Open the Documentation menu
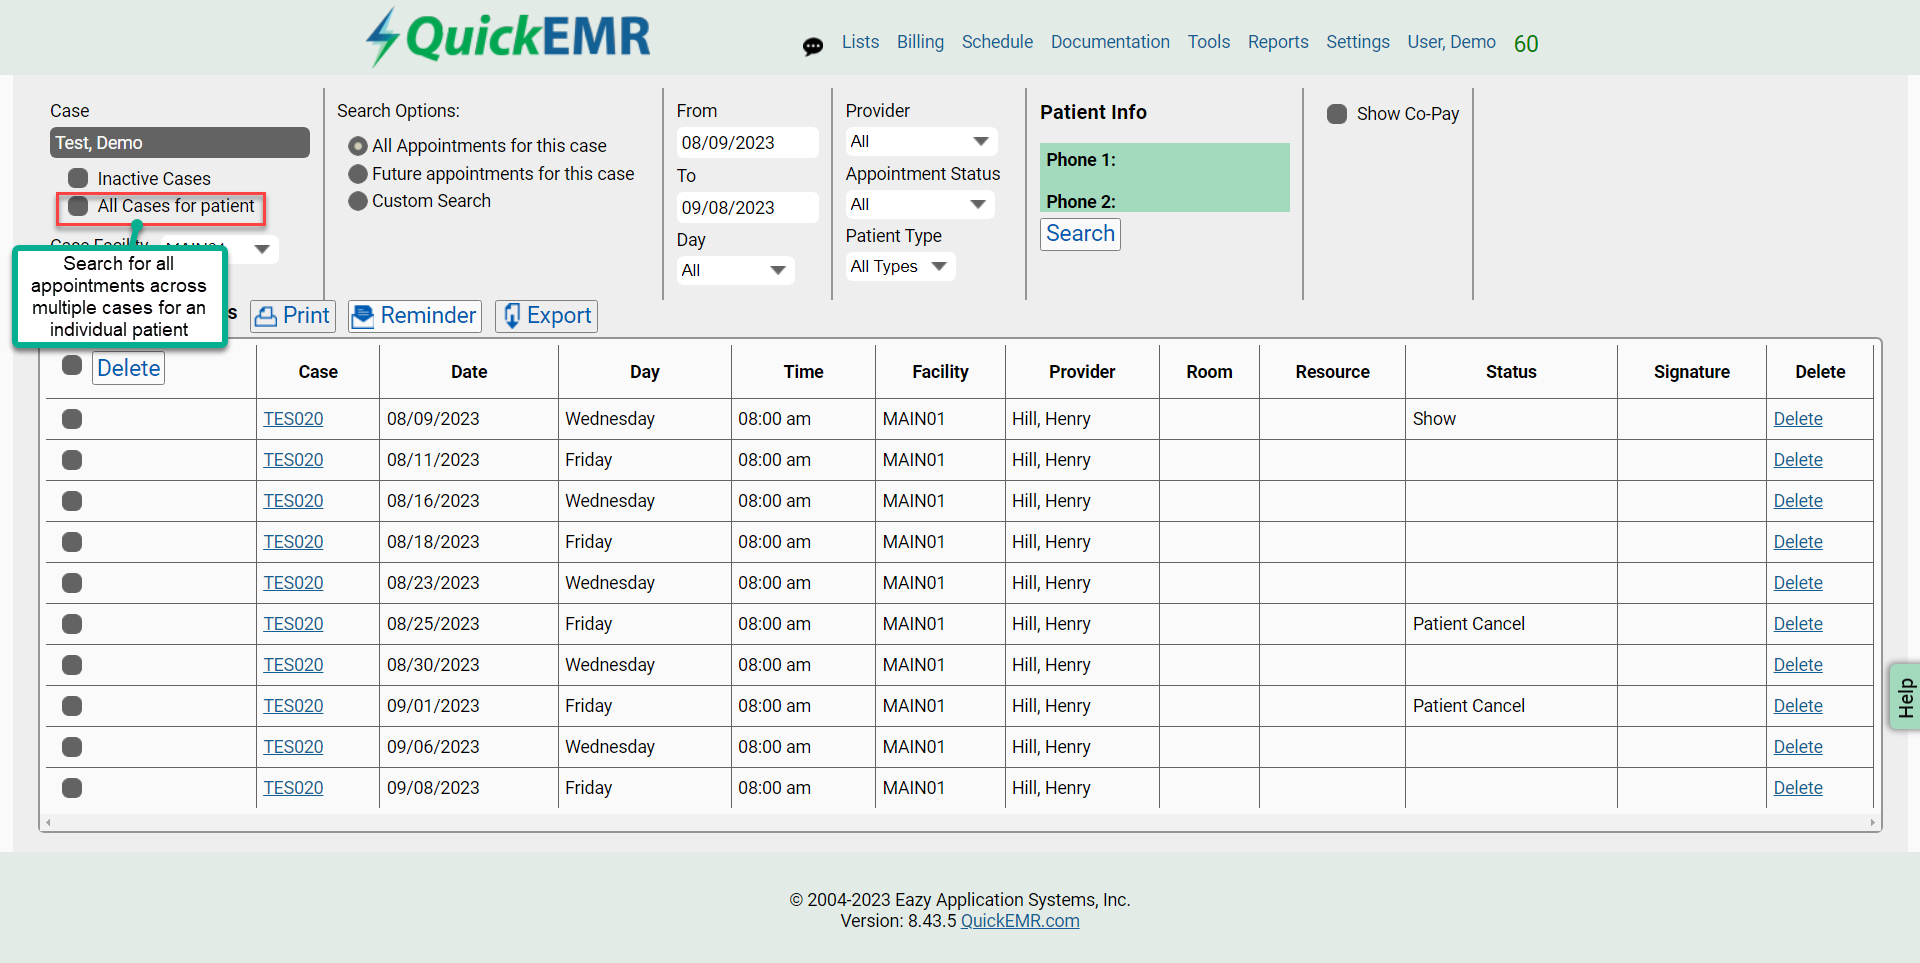The image size is (1920, 963). (x=1110, y=42)
